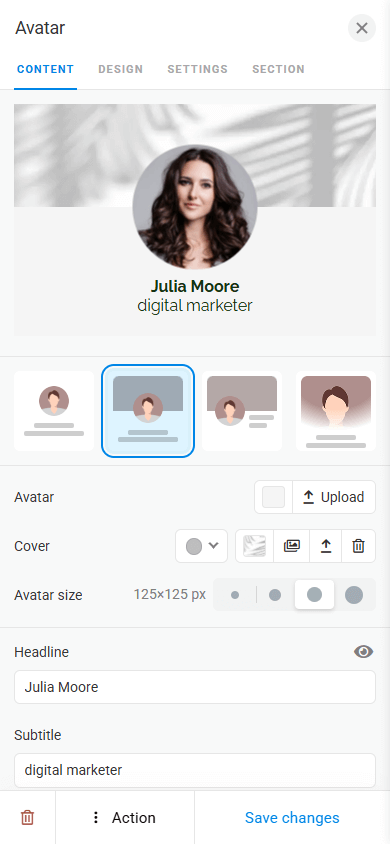Screen dimensions: 390x844
Task: Toggle Headline visibility eye icon
Action: pyautogui.click(x=364, y=652)
